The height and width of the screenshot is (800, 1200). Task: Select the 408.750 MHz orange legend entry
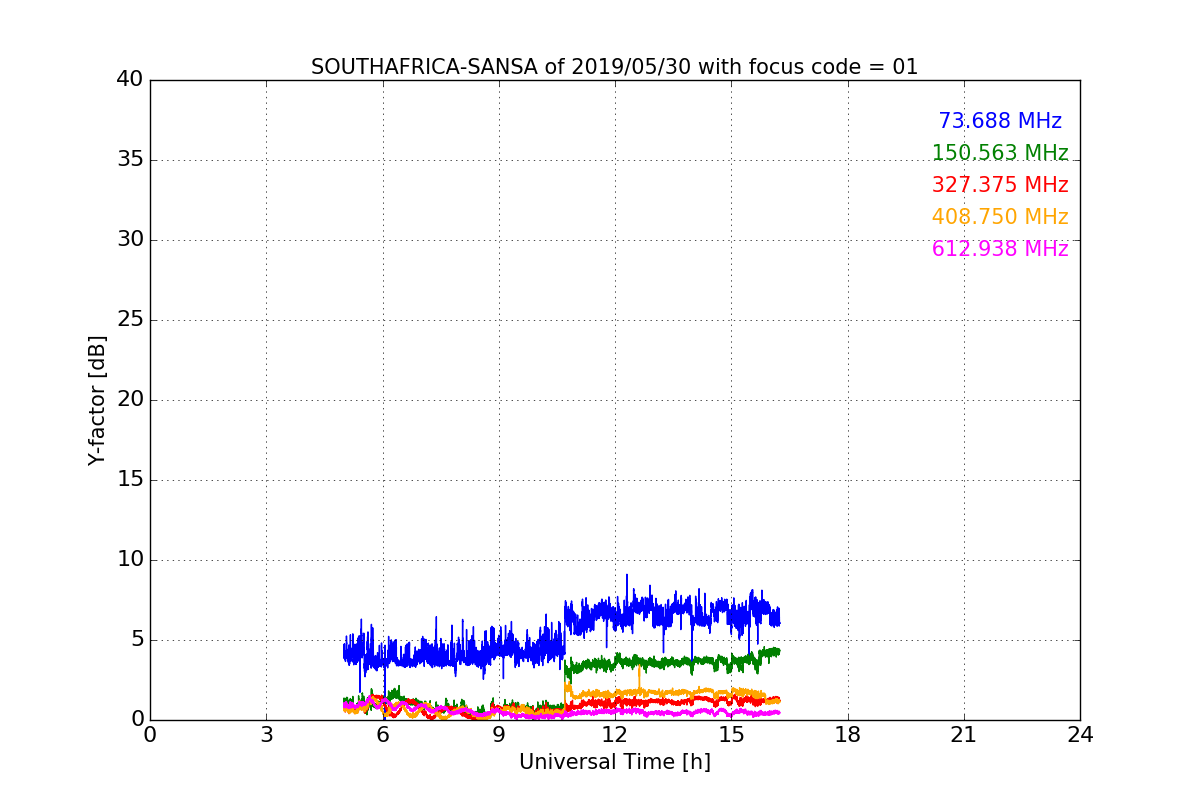click(1000, 218)
